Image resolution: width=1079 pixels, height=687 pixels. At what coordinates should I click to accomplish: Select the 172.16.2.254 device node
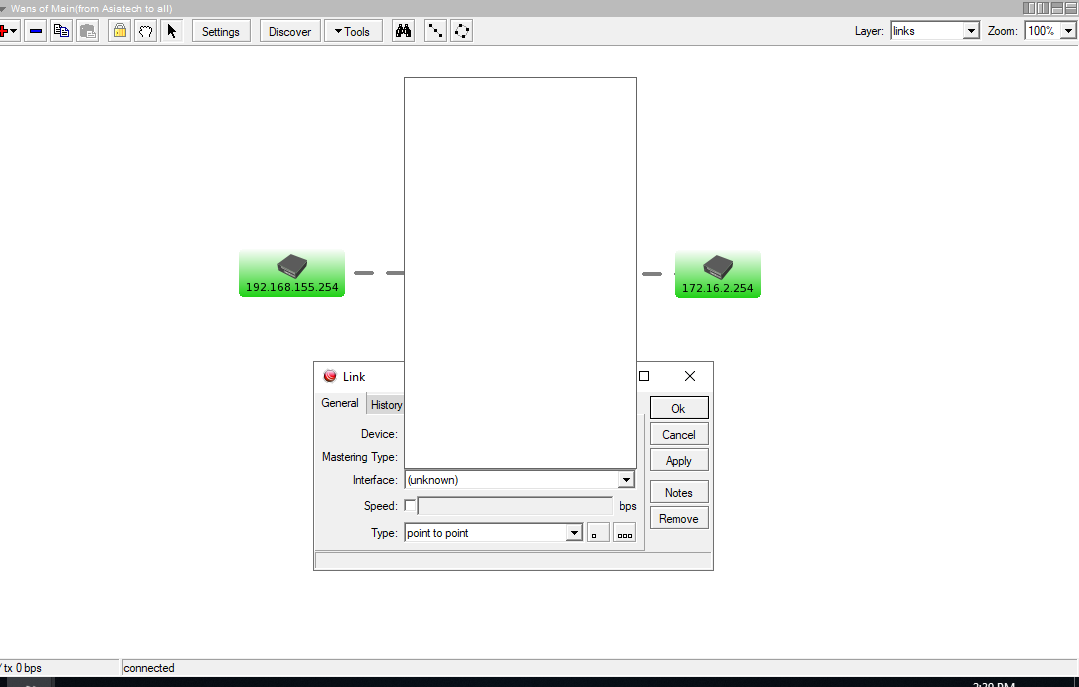(x=718, y=275)
